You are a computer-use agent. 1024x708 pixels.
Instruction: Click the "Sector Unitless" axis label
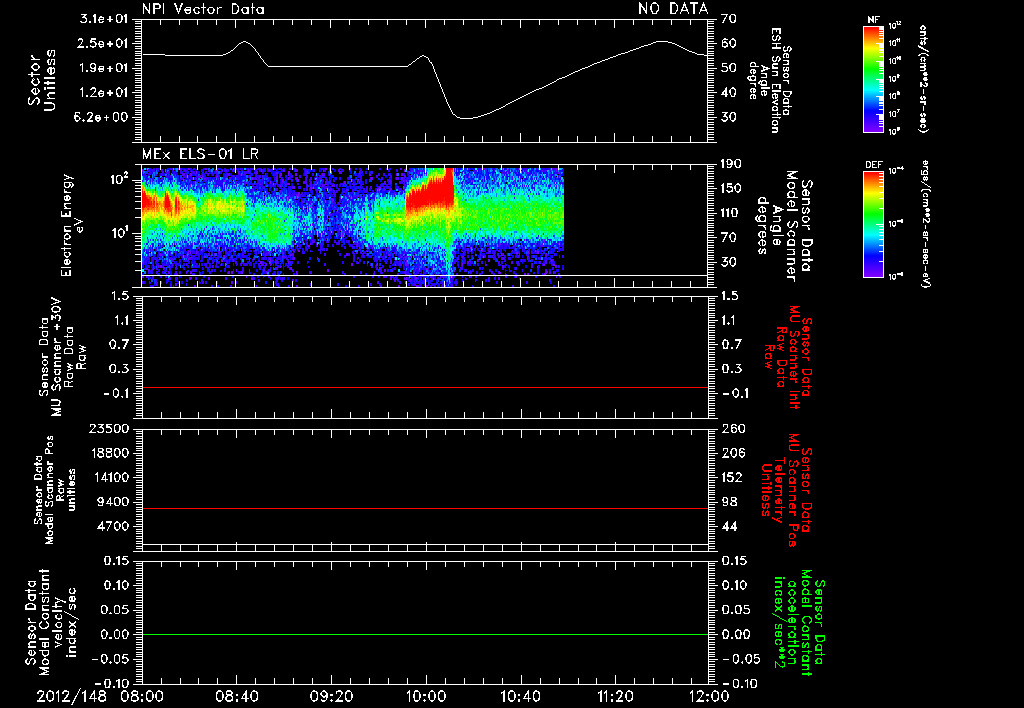42,80
